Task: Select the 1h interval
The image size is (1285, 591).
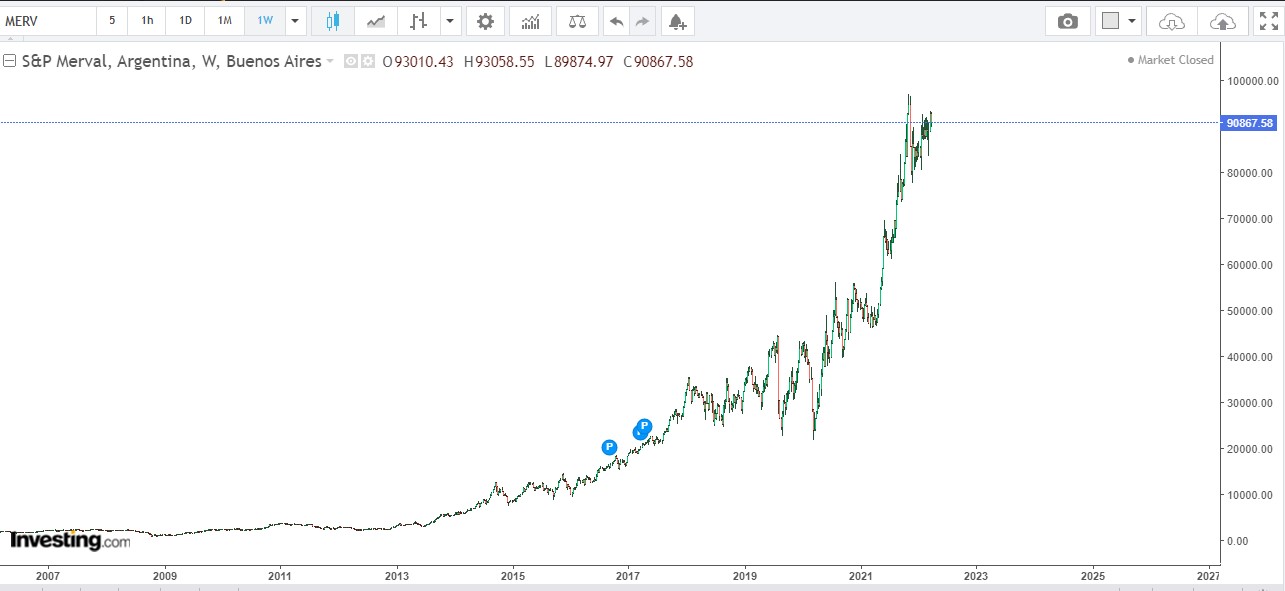Action: point(147,20)
